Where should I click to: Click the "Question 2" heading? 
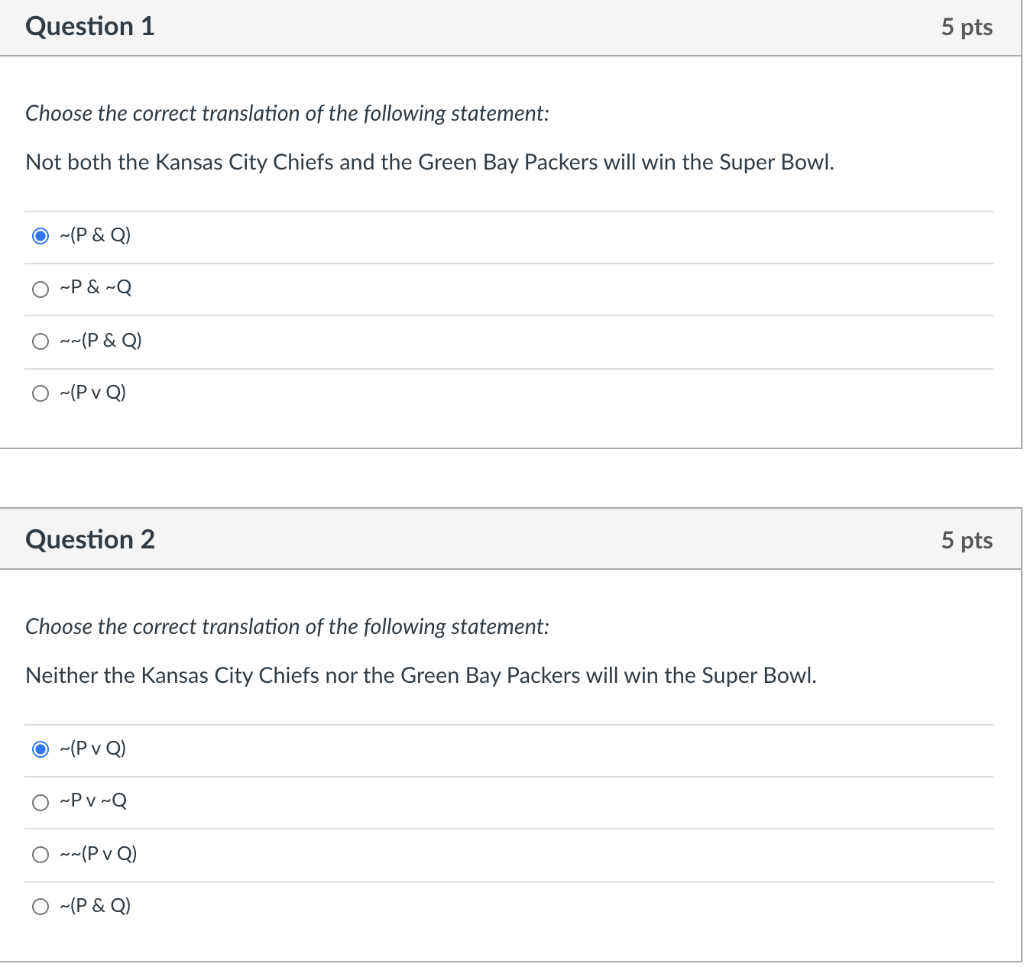[x=90, y=539]
